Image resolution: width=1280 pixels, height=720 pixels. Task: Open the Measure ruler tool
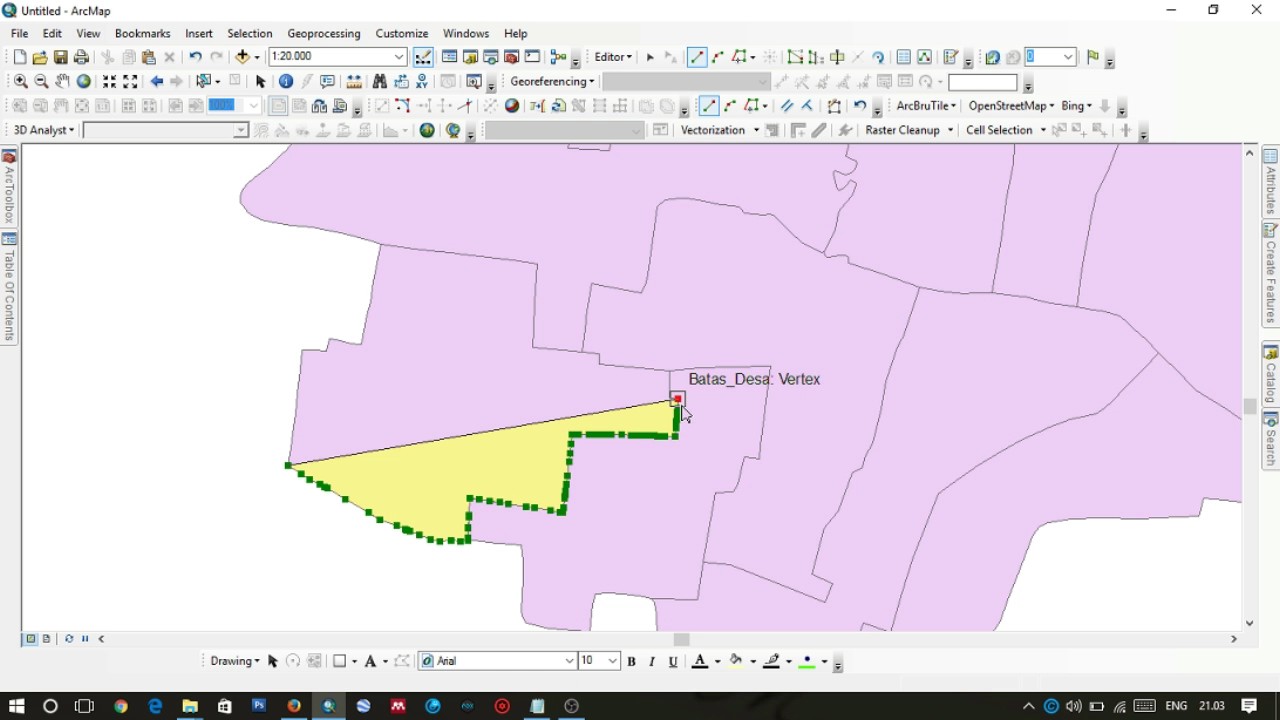click(x=354, y=81)
